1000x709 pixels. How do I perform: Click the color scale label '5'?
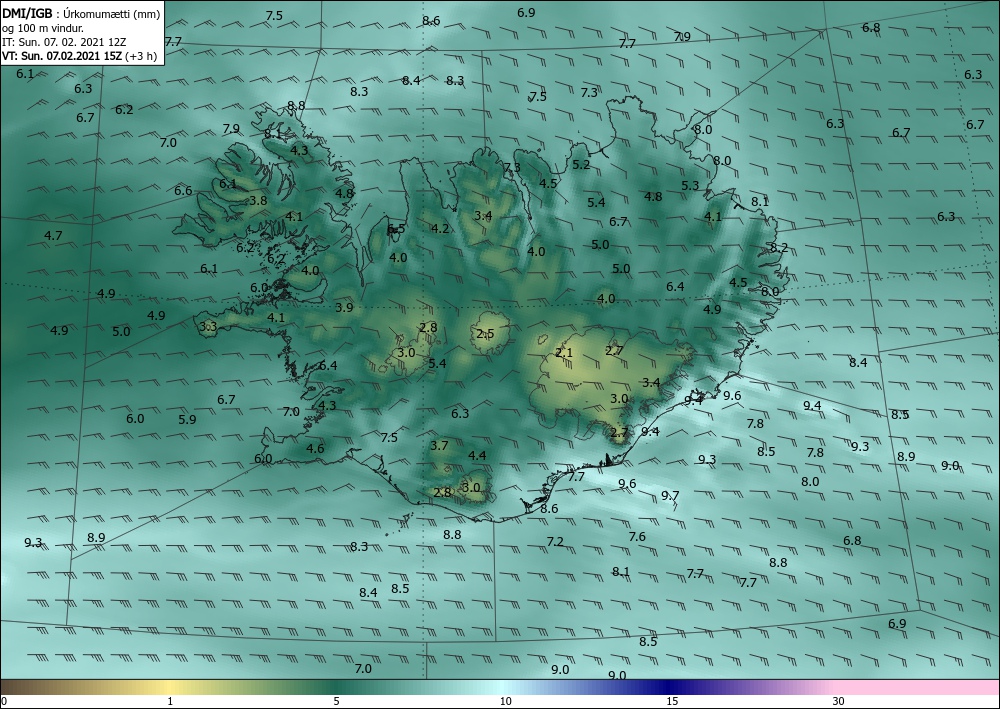tap(336, 701)
